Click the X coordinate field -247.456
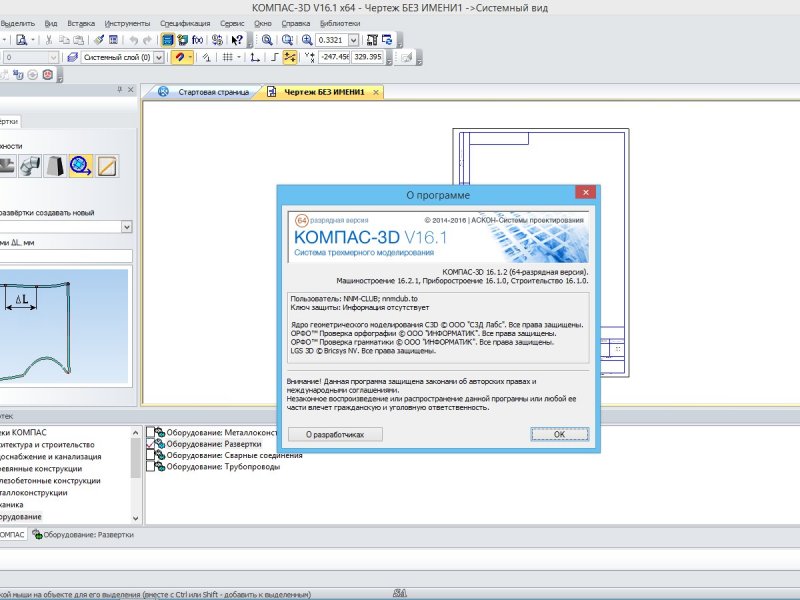This screenshot has height=600, width=800. pyautogui.click(x=335, y=57)
